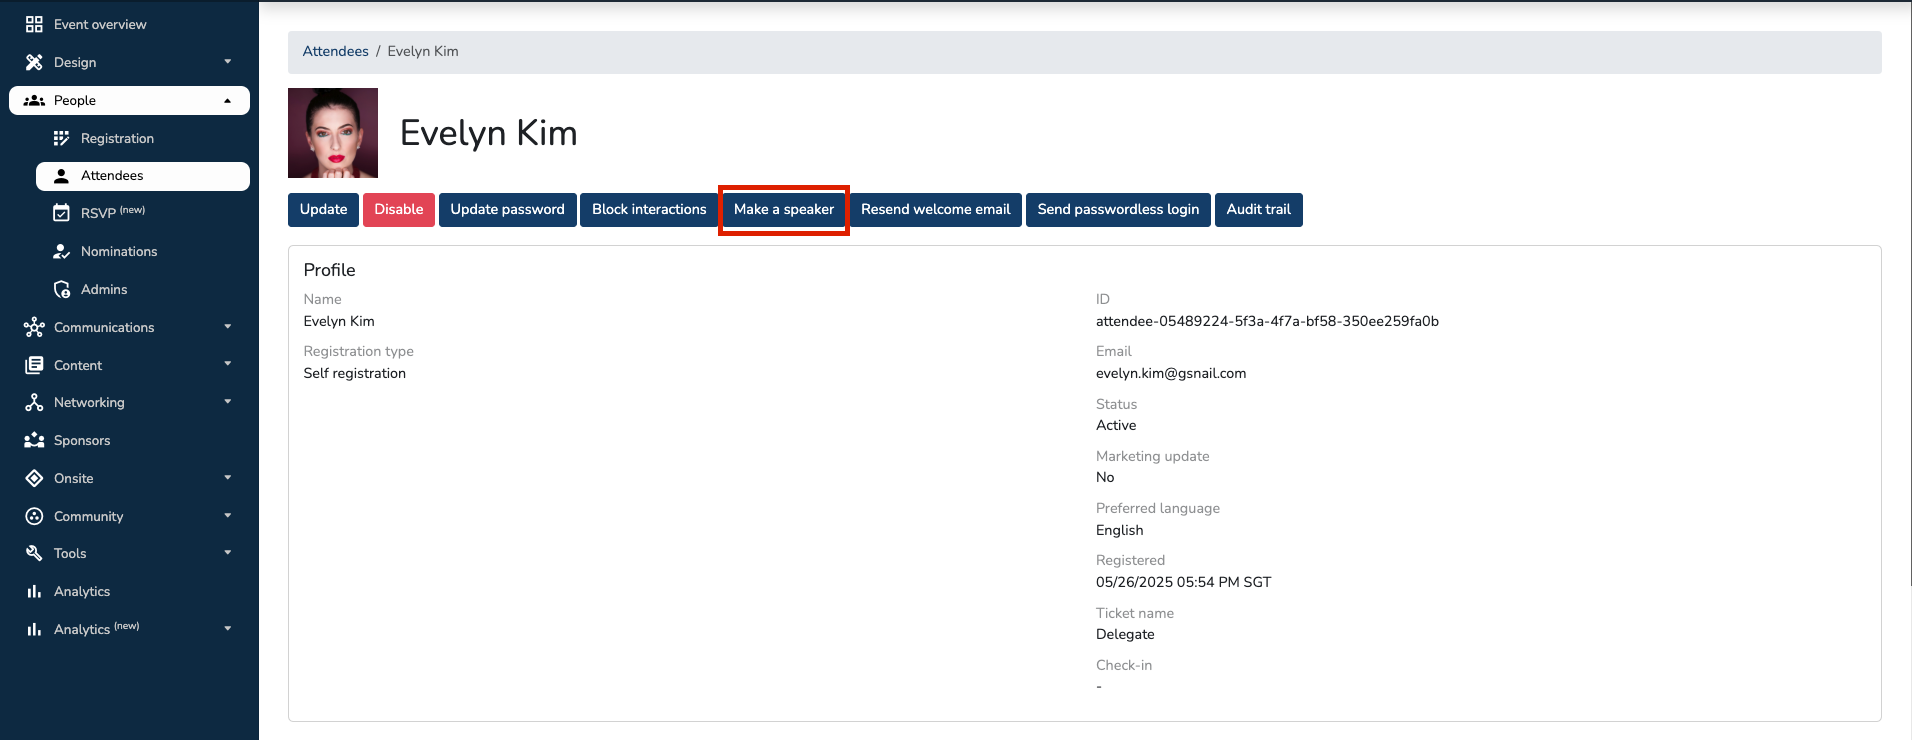
Task: Open the Content menu item
Action: pos(78,365)
